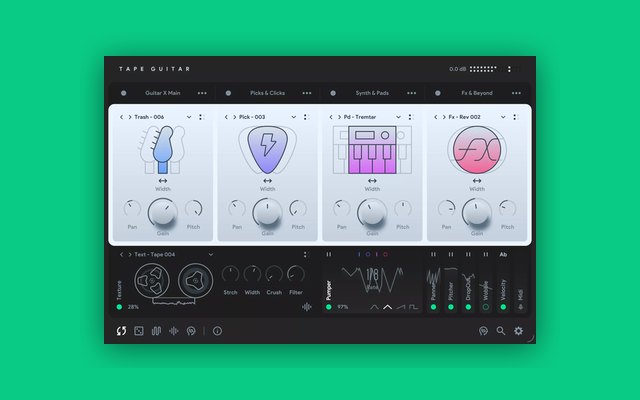Click the purple guitar pick image
The width and height of the screenshot is (640, 400).
[x=267, y=150]
